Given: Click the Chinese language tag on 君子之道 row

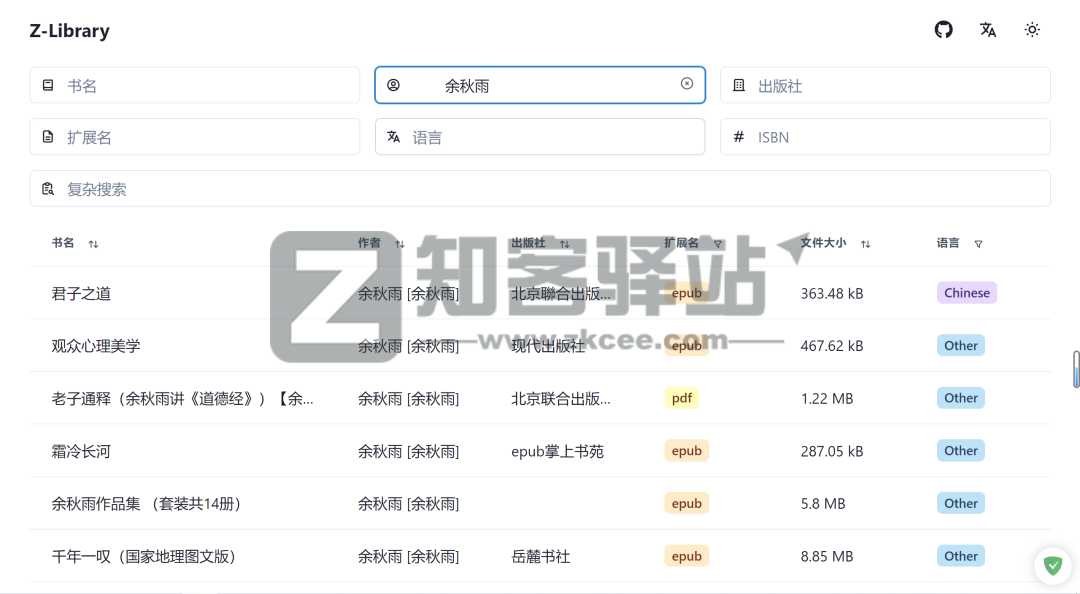Looking at the screenshot, I should tap(966, 292).
